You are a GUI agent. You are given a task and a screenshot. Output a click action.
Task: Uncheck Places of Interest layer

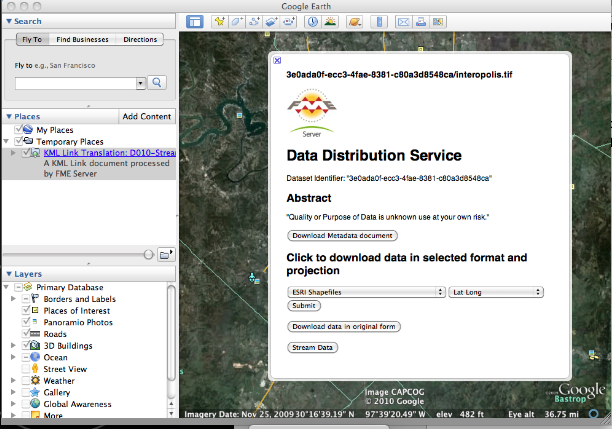coord(25,310)
